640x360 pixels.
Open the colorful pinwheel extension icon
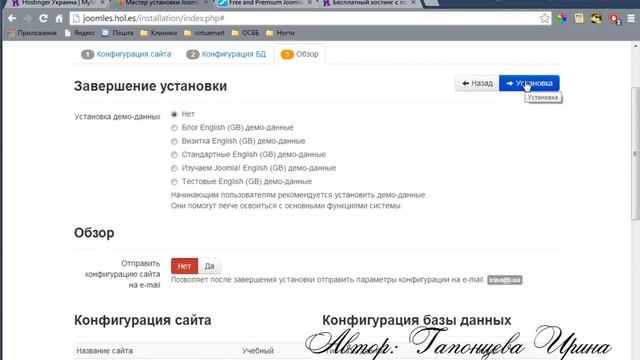coord(562,18)
